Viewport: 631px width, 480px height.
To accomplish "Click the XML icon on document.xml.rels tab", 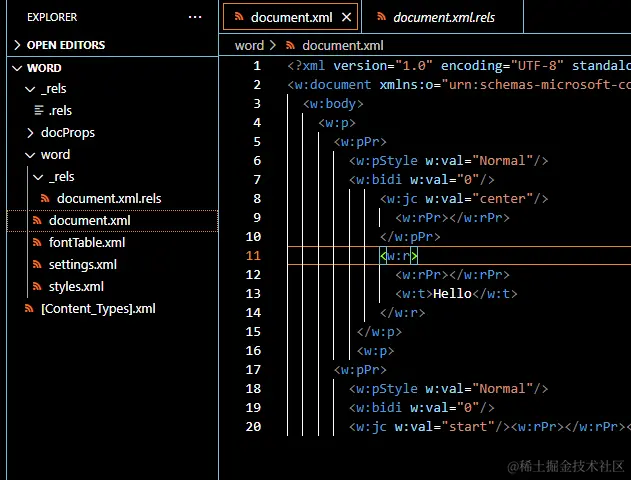I will click(x=379, y=17).
